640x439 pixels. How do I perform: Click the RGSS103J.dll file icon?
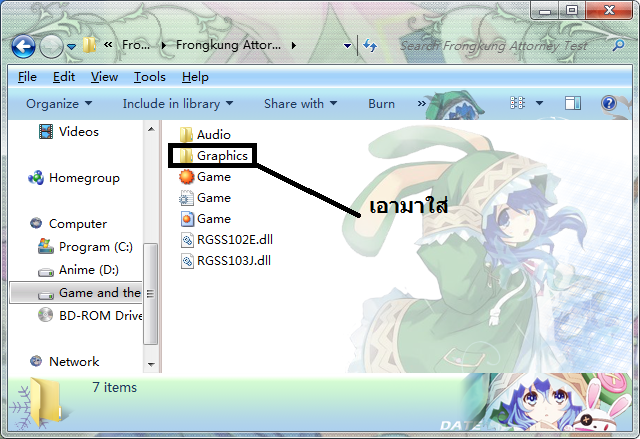tap(187, 261)
